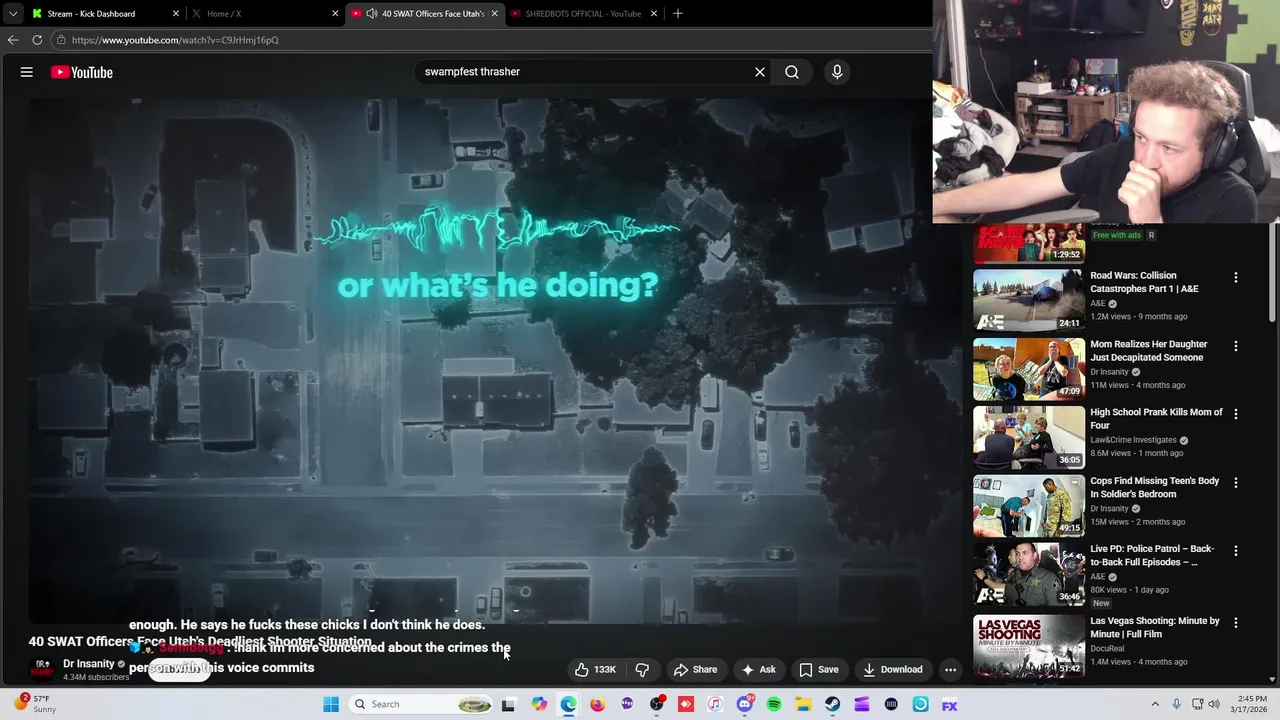The width and height of the screenshot is (1280, 720).
Task: Open File Explorer from the taskbar
Action: [803, 704]
